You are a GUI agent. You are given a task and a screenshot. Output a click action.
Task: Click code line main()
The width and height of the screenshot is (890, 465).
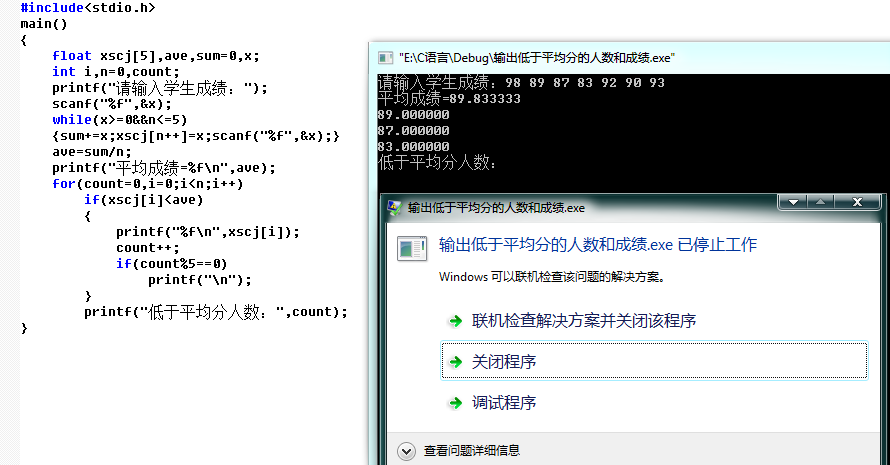(44, 24)
